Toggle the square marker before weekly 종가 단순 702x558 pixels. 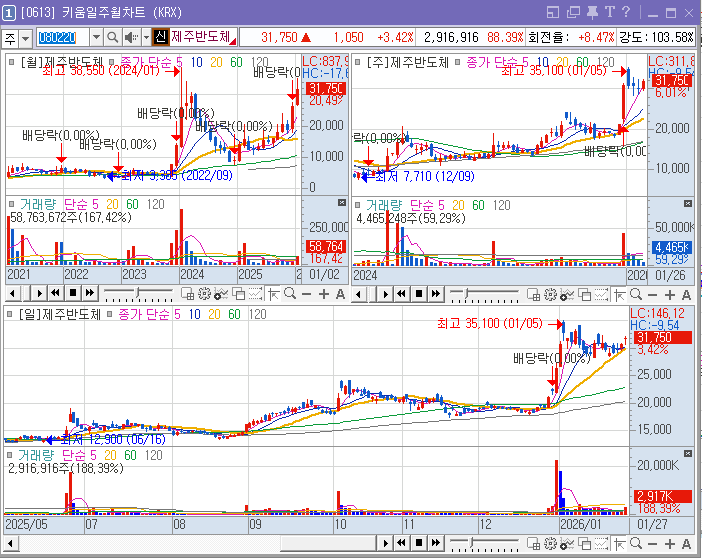coord(457,62)
